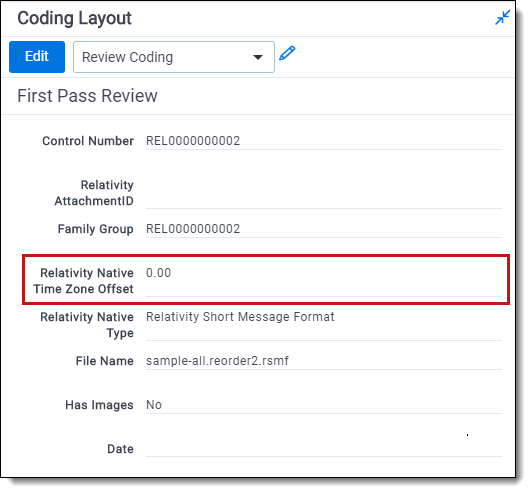Click the Has Images label
This screenshot has height=493, width=531.
(x=100, y=405)
